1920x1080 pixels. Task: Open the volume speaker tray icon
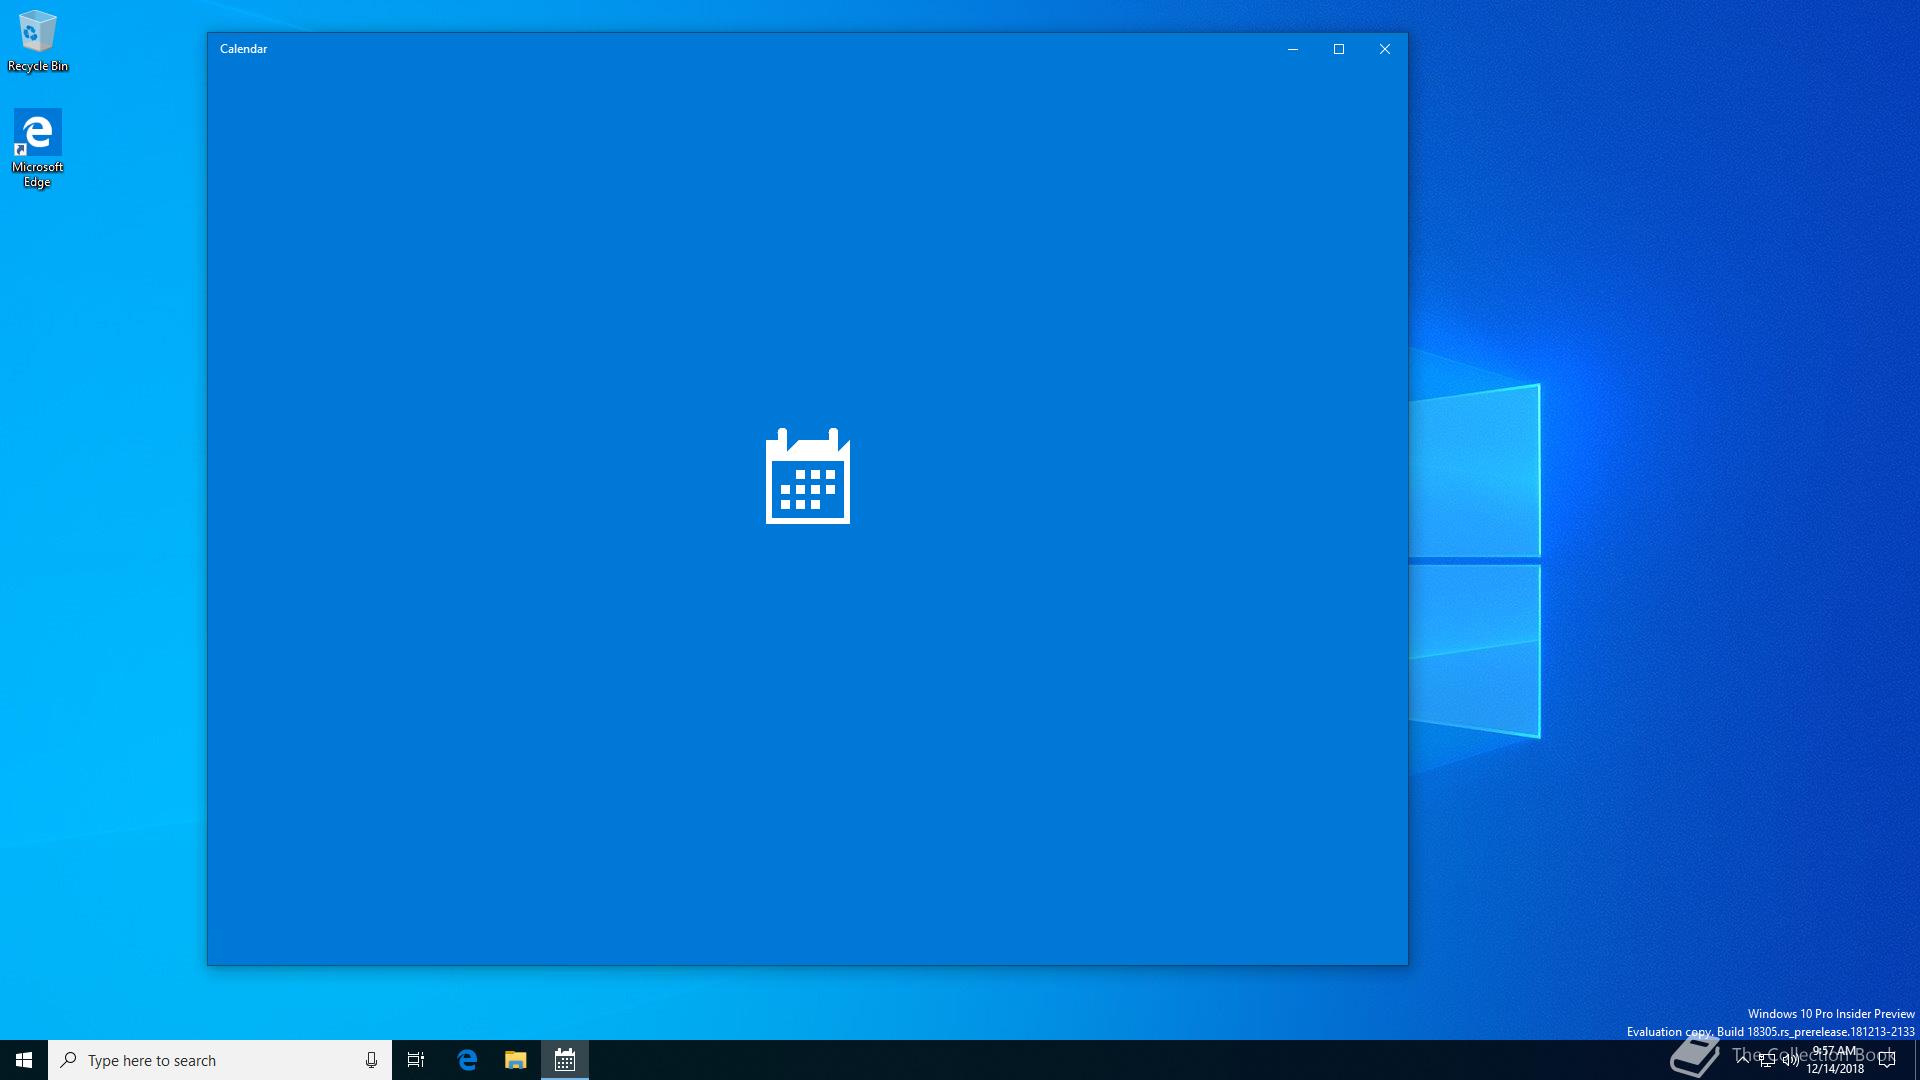point(1790,1060)
